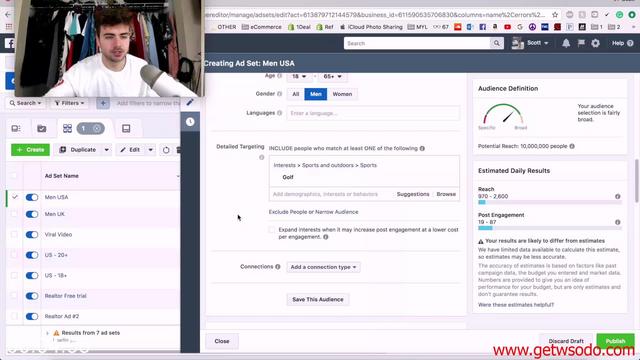
Task: Open the clock history icon
Action: [190, 122]
